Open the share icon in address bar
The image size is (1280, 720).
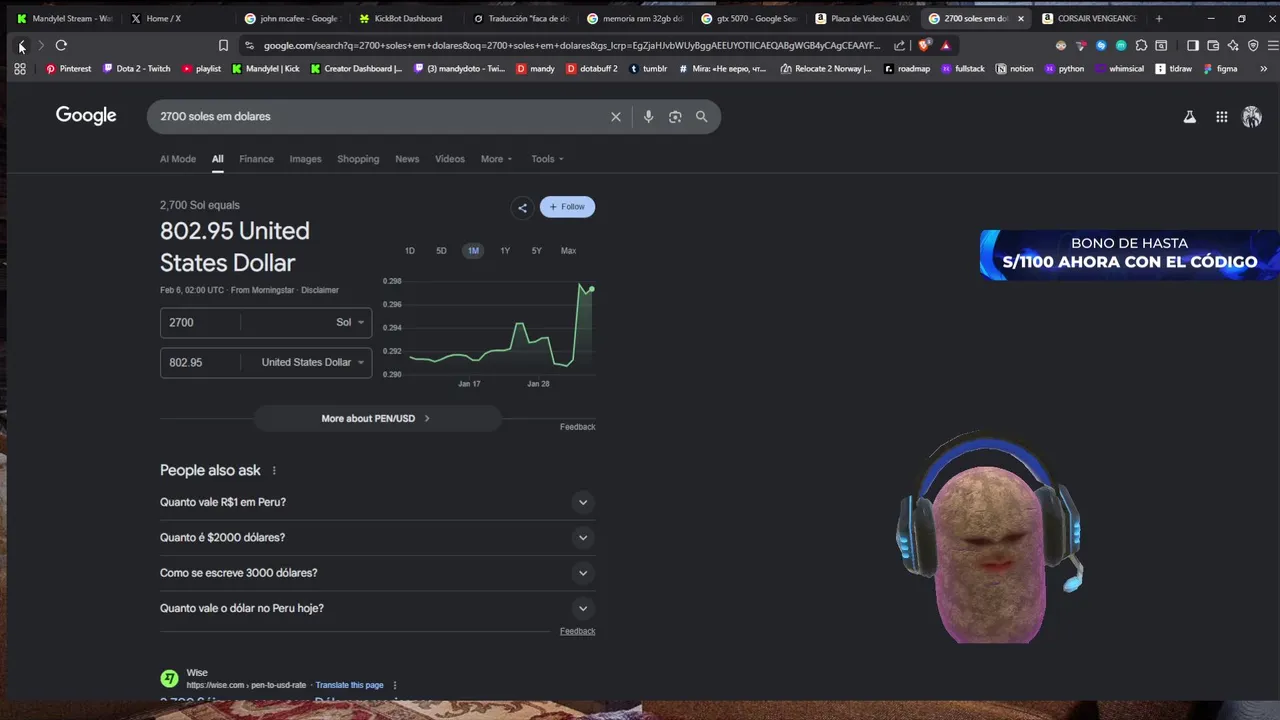tap(899, 45)
